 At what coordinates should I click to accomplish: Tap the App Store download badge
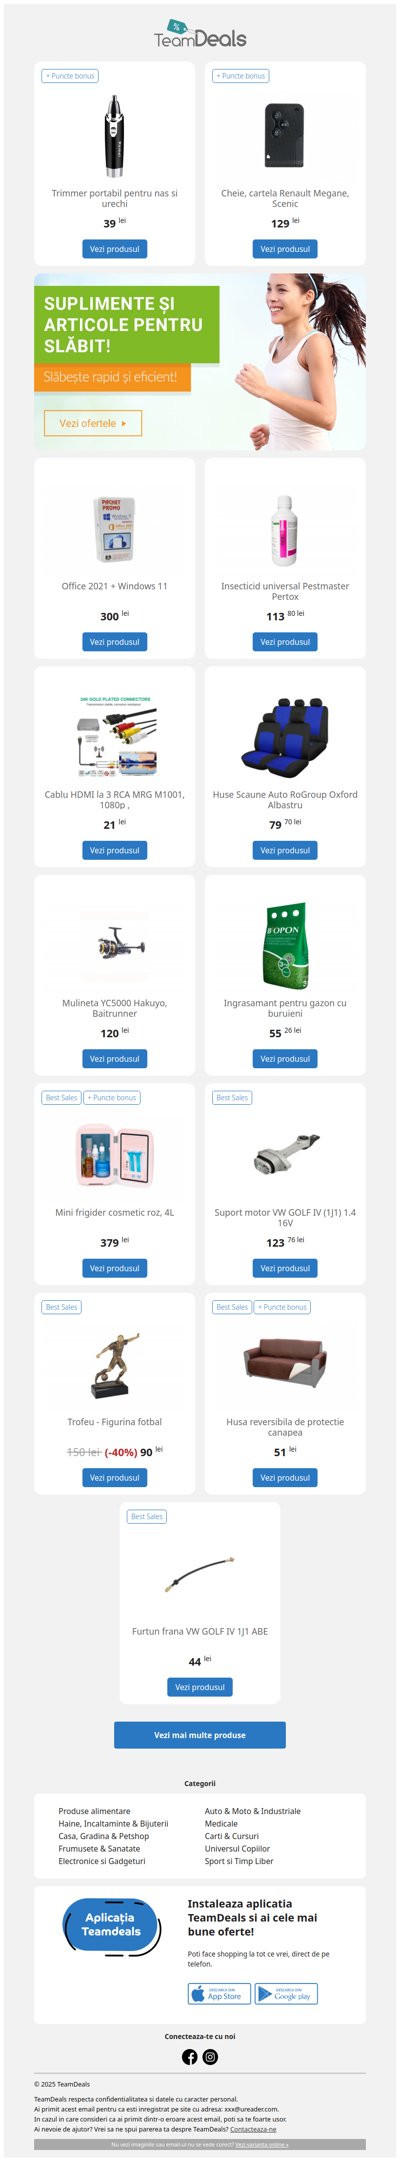pos(219,1994)
